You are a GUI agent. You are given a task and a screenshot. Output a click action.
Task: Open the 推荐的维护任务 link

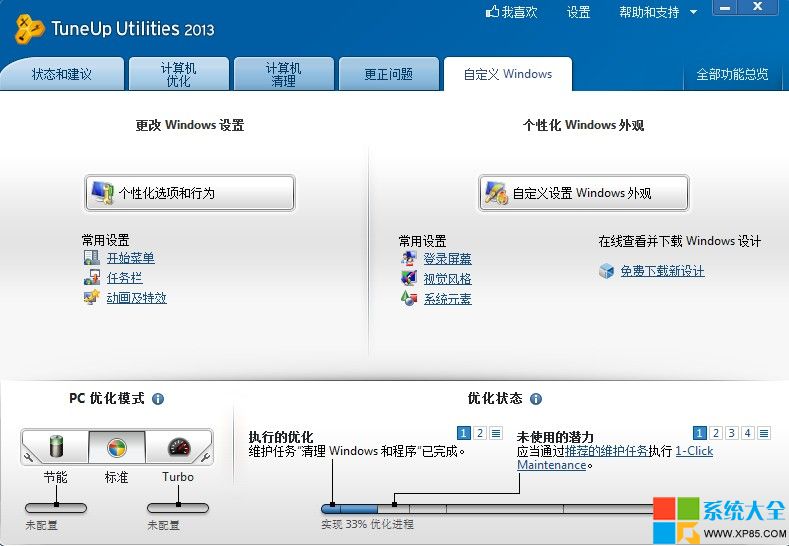click(x=606, y=451)
